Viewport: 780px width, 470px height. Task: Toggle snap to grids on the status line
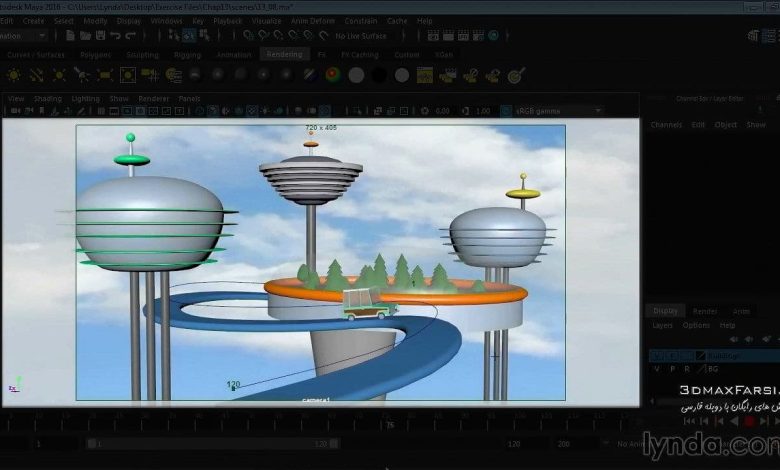coord(249,35)
